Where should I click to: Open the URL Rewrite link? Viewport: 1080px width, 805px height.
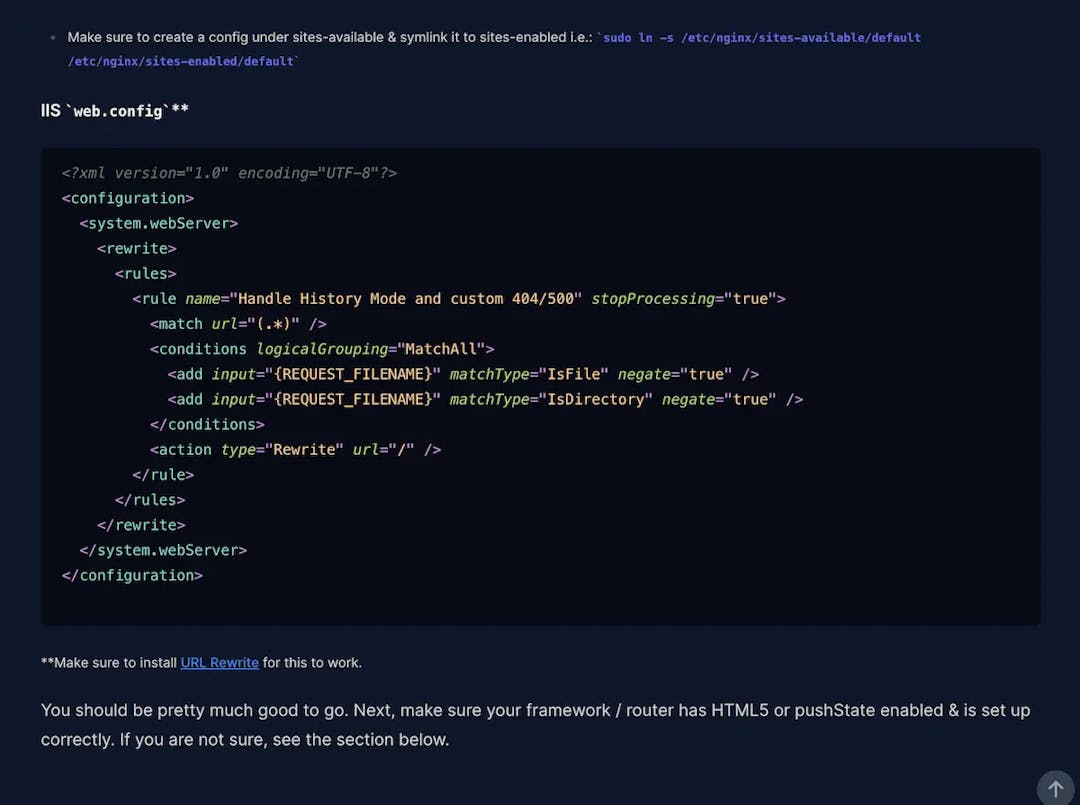(x=219, y=663)
